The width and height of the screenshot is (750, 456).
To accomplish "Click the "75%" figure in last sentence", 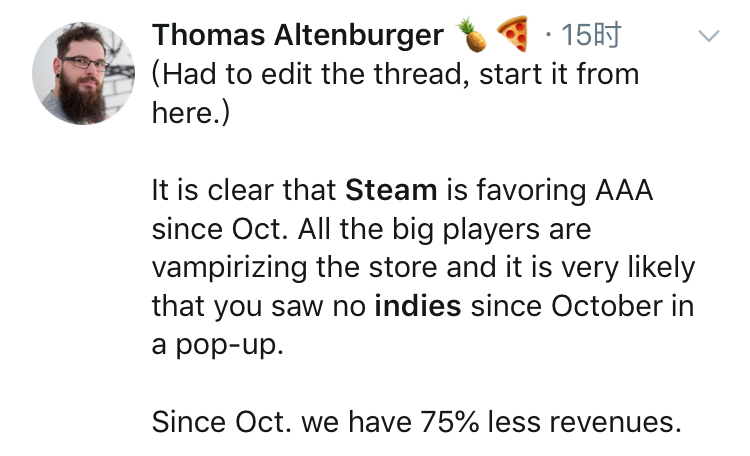I will [450, 422].
